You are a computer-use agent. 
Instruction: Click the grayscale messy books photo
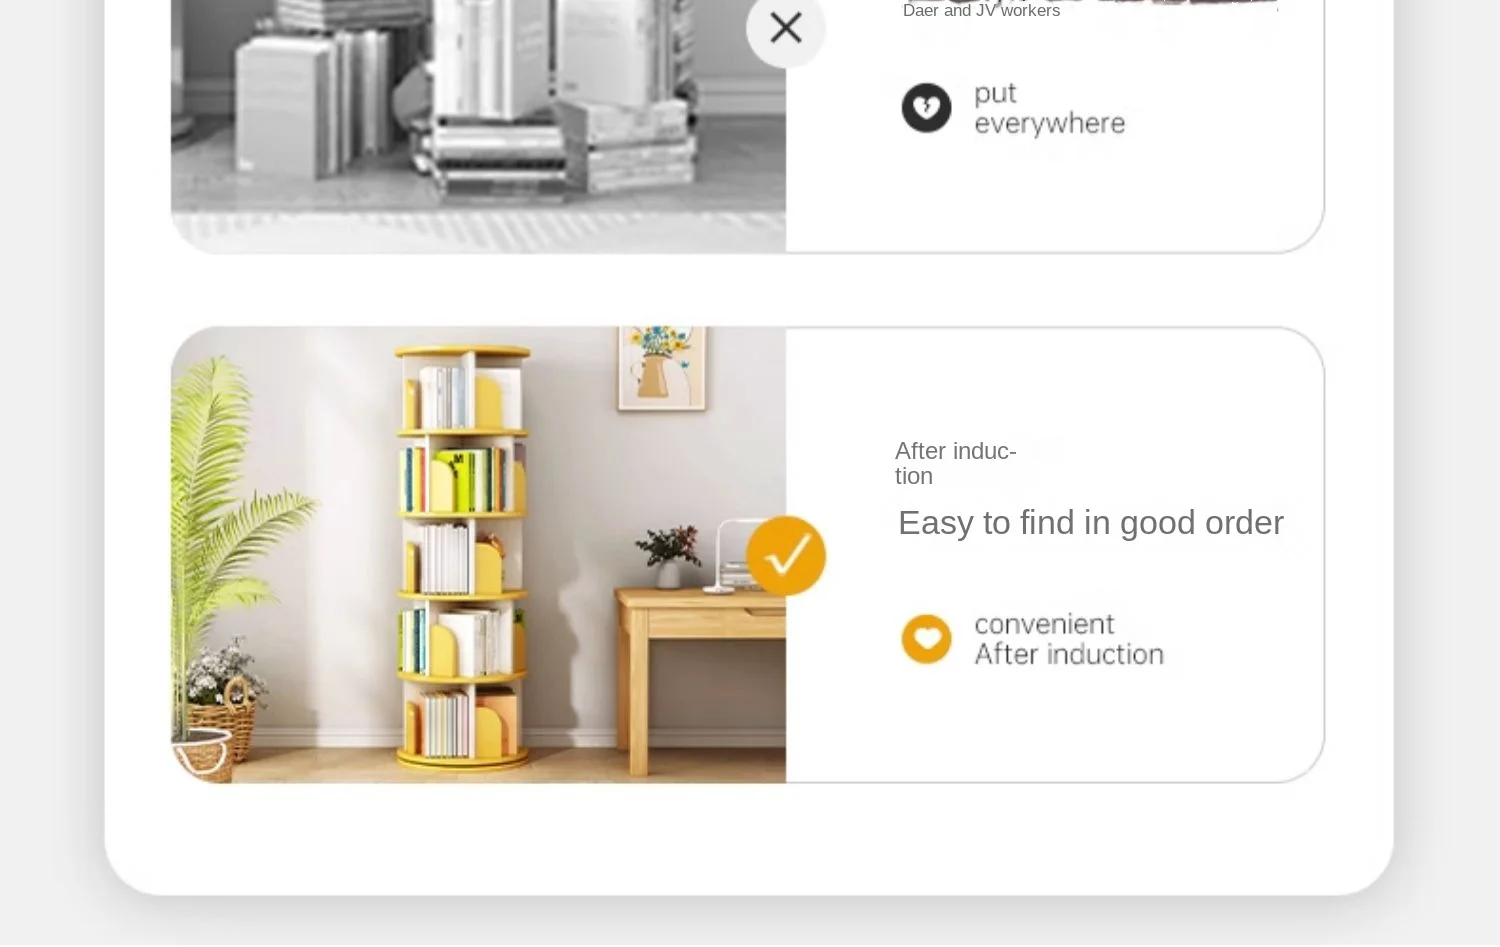[x=478, y=125]
